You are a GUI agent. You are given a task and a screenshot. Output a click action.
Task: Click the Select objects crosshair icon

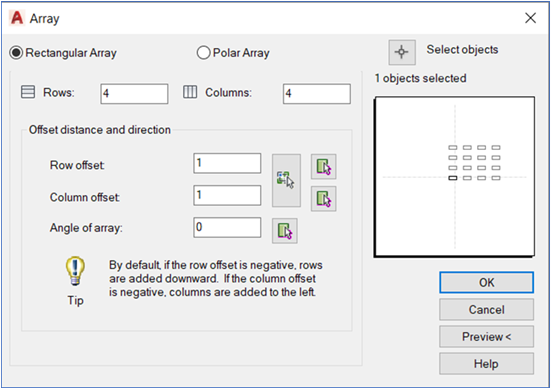[402, 52]
